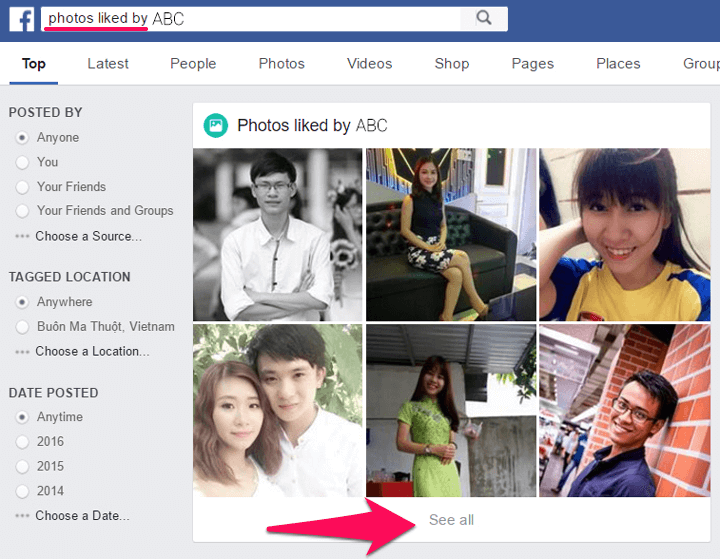The width and height of the screenshot is (720, 559).
Task: Filter date posted to 2016
Action: tap(23, 442)
